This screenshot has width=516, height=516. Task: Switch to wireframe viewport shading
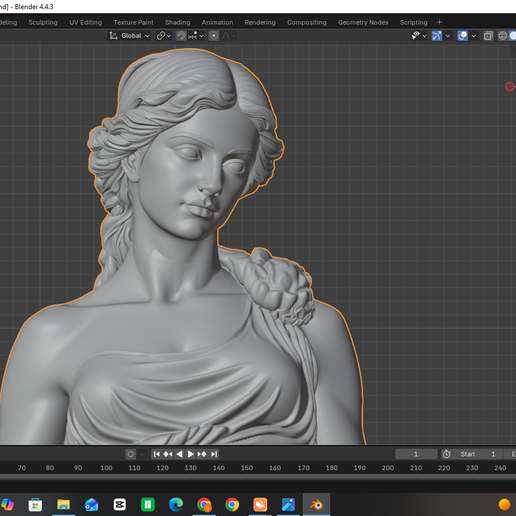502,36
